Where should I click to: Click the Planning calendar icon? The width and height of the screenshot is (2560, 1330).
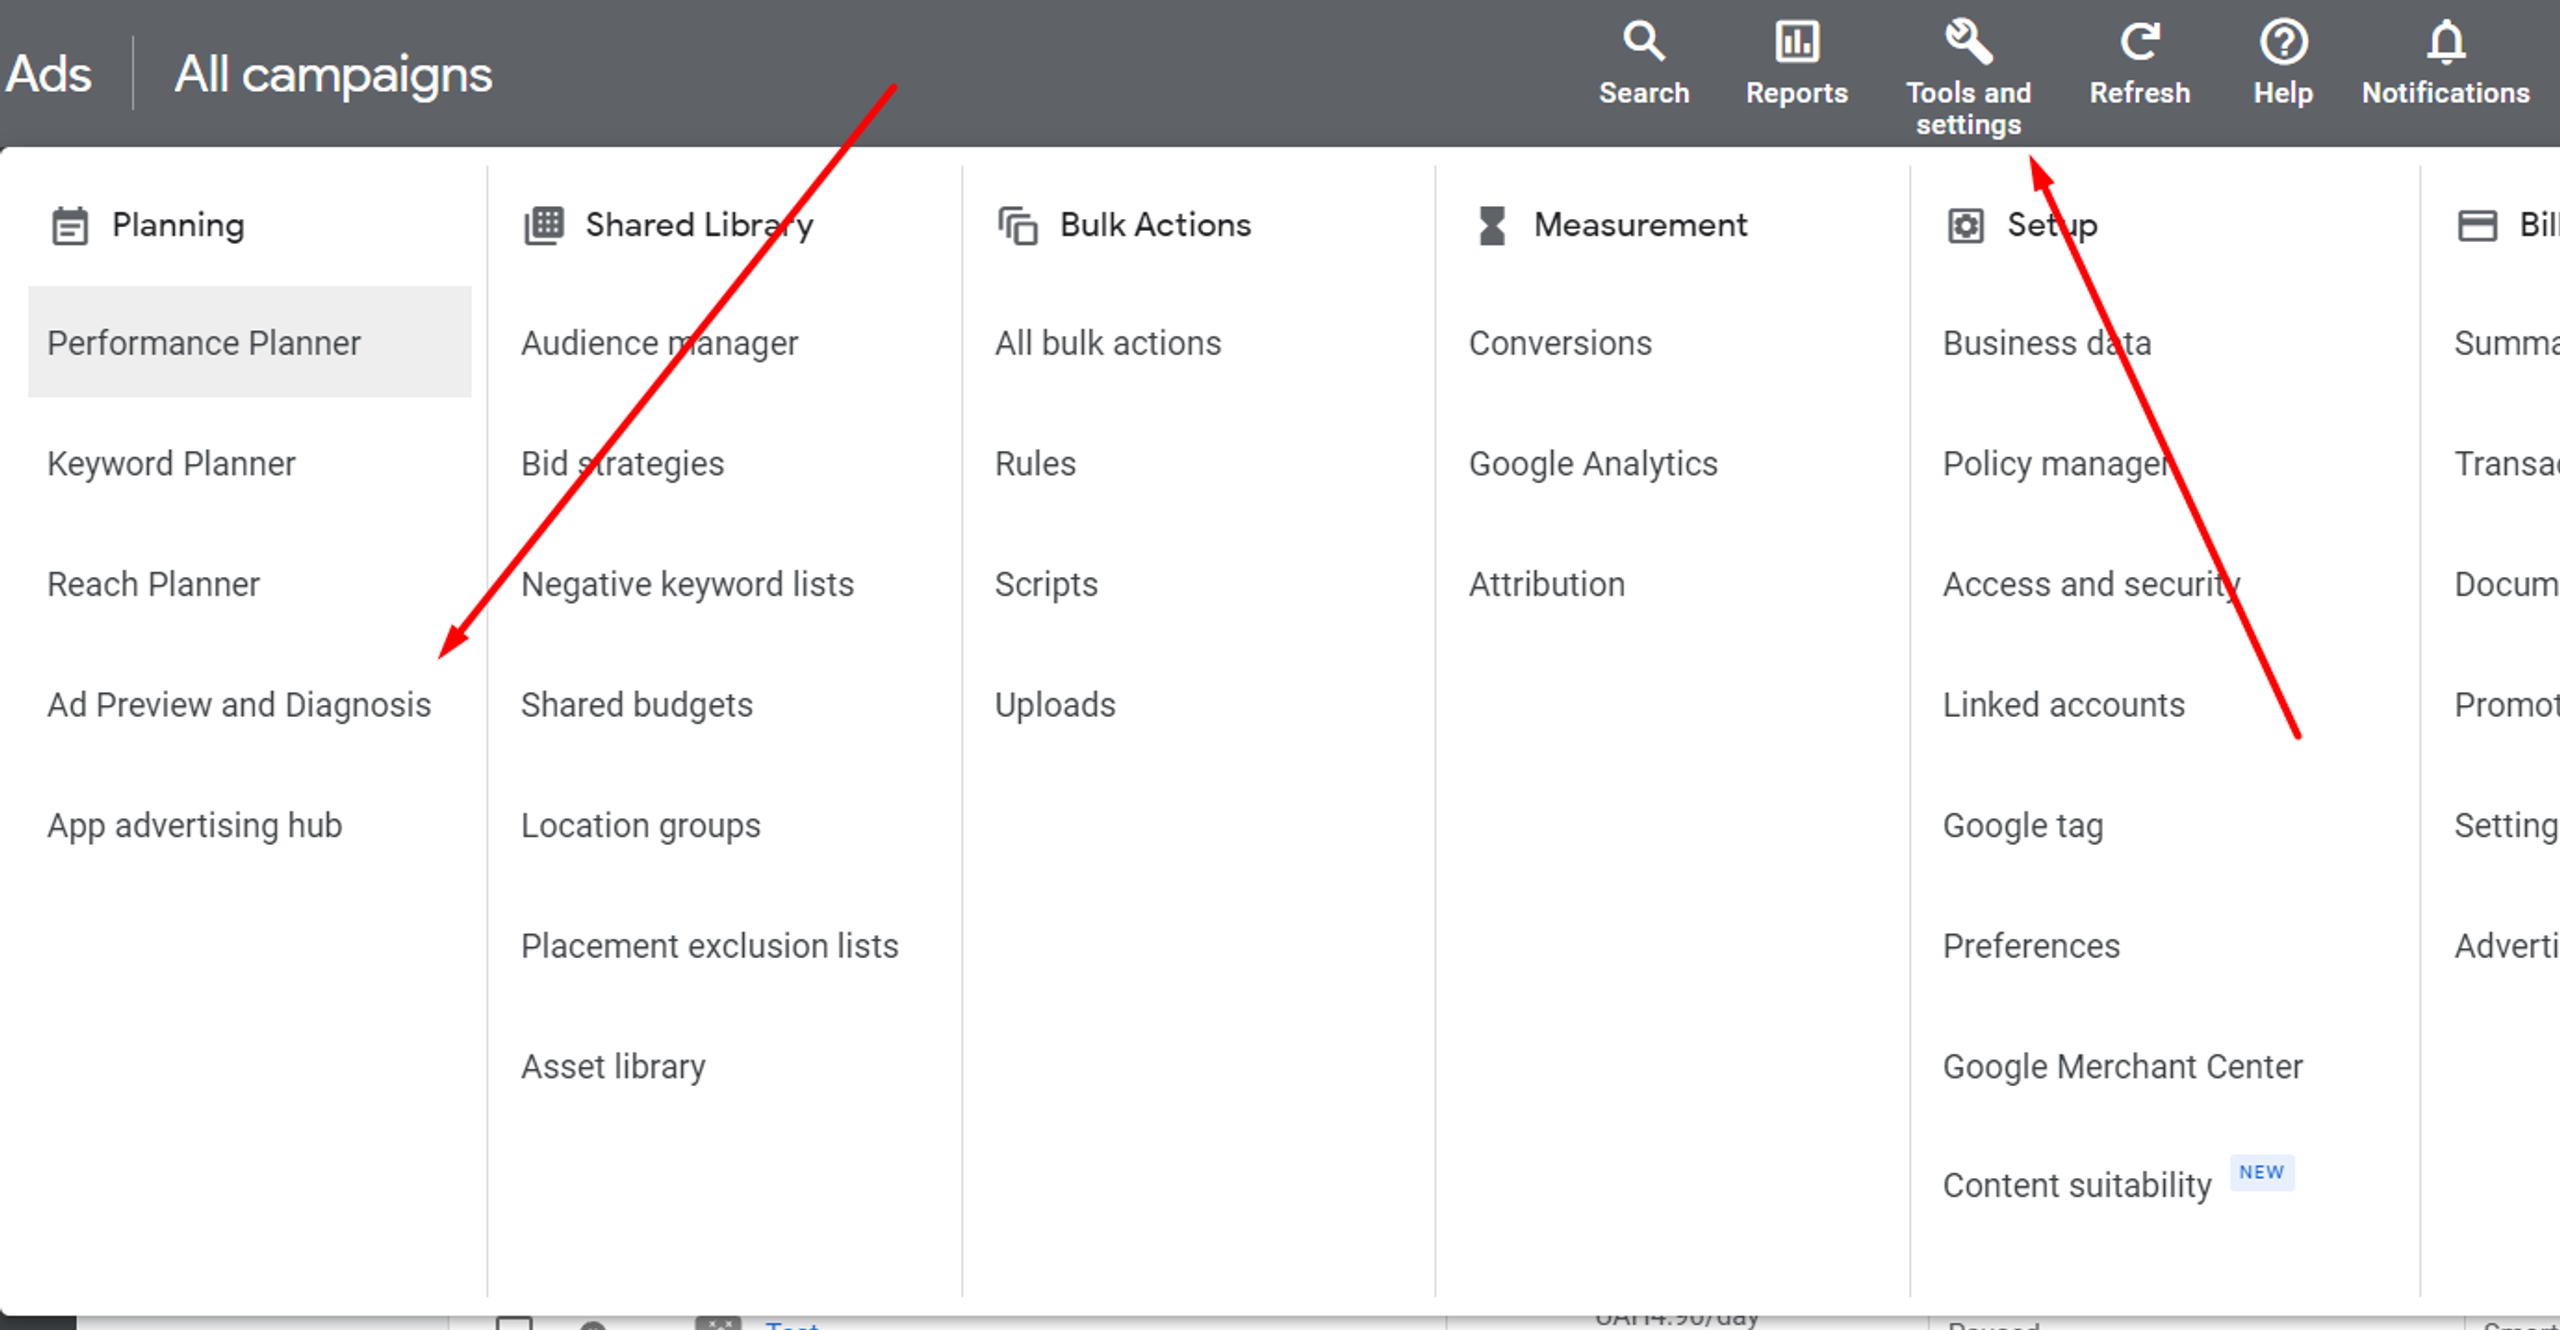coord(70,226)
